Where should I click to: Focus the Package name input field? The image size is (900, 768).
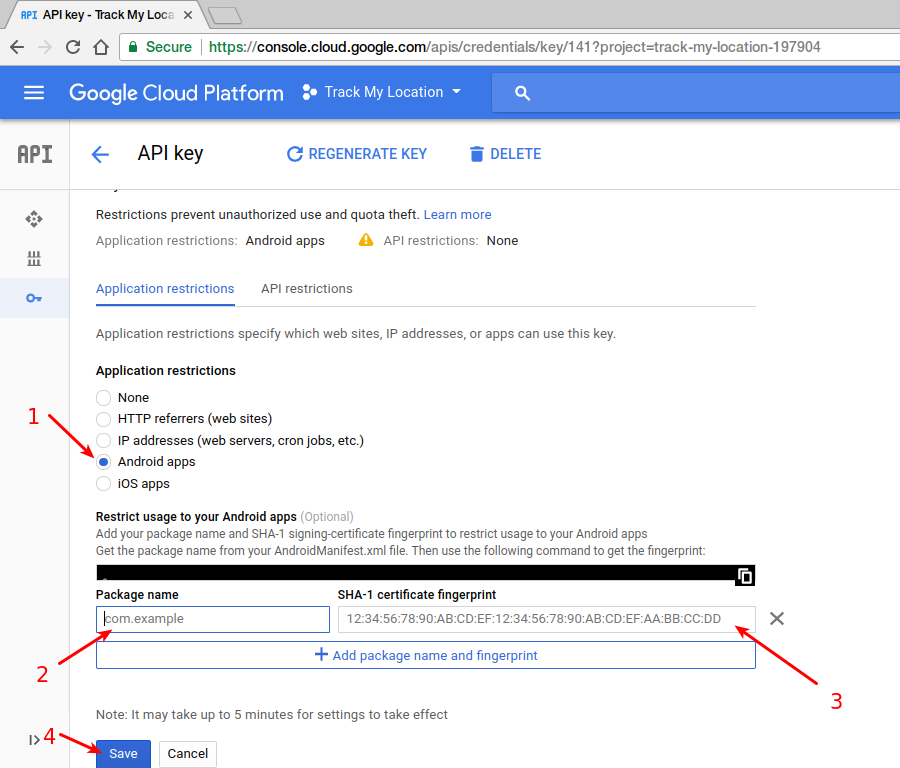click(213, 619)
